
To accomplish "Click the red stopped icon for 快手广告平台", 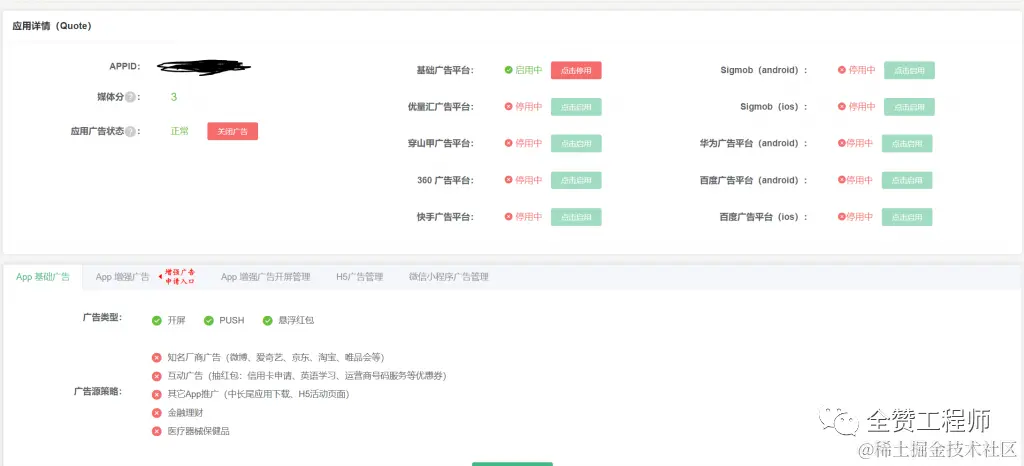I will pyautogui.click(x=509, y=217).
